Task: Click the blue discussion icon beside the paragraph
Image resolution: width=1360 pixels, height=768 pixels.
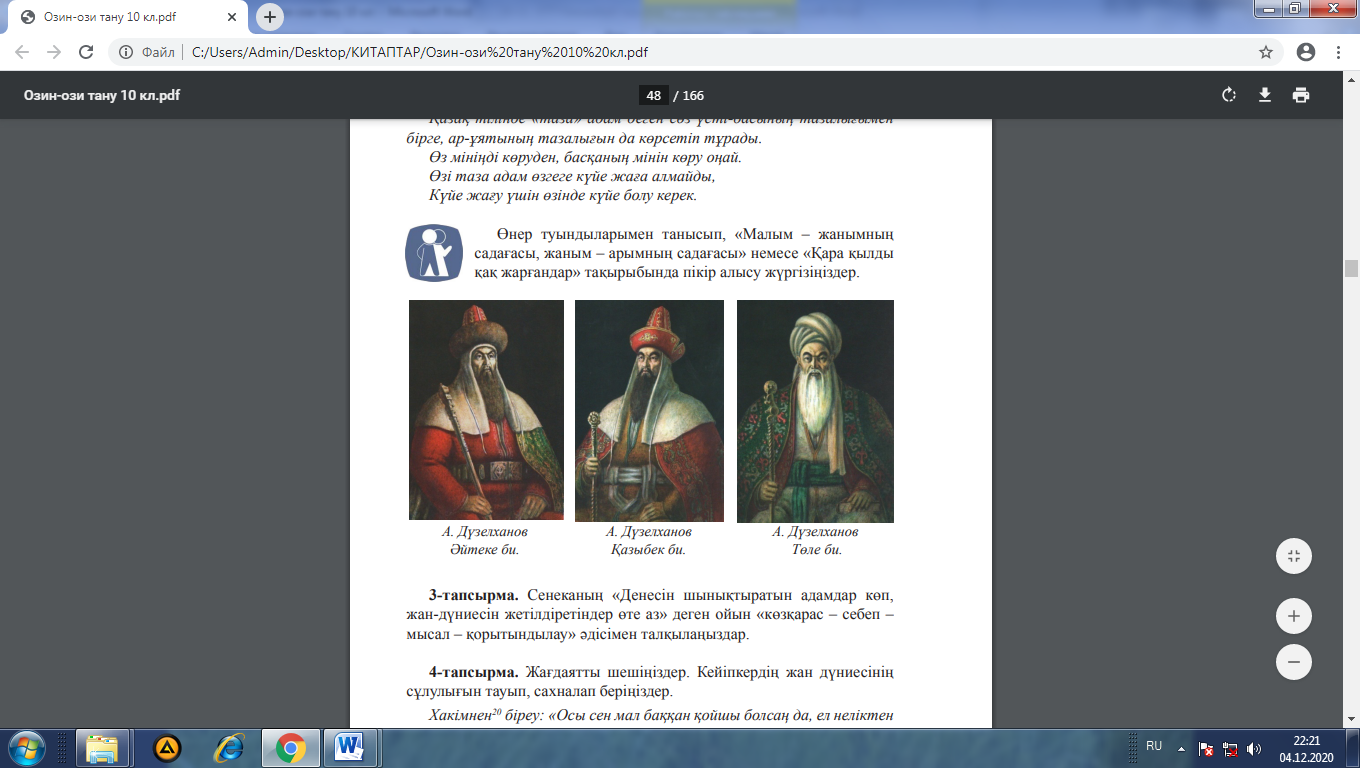Action: 433,253
